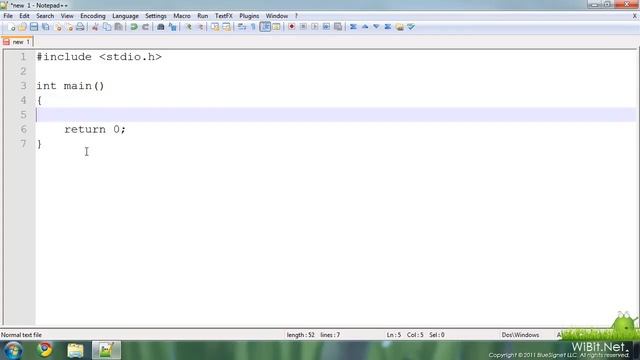Click the Close document toolbar icon
This screenshot has width=640, height=360.
click(x=58, y=27)
